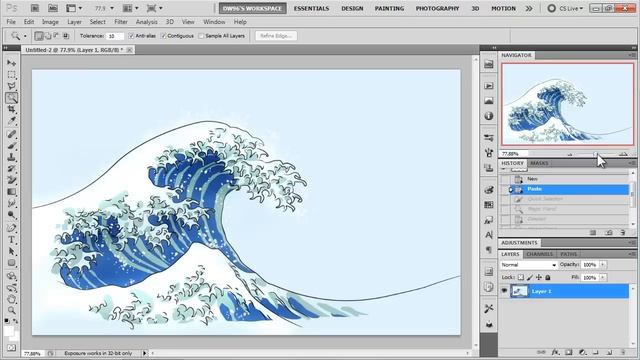Select the History Brush tool
The height and width of the screenshot is (360, 640).
click(x=11, y=169)
